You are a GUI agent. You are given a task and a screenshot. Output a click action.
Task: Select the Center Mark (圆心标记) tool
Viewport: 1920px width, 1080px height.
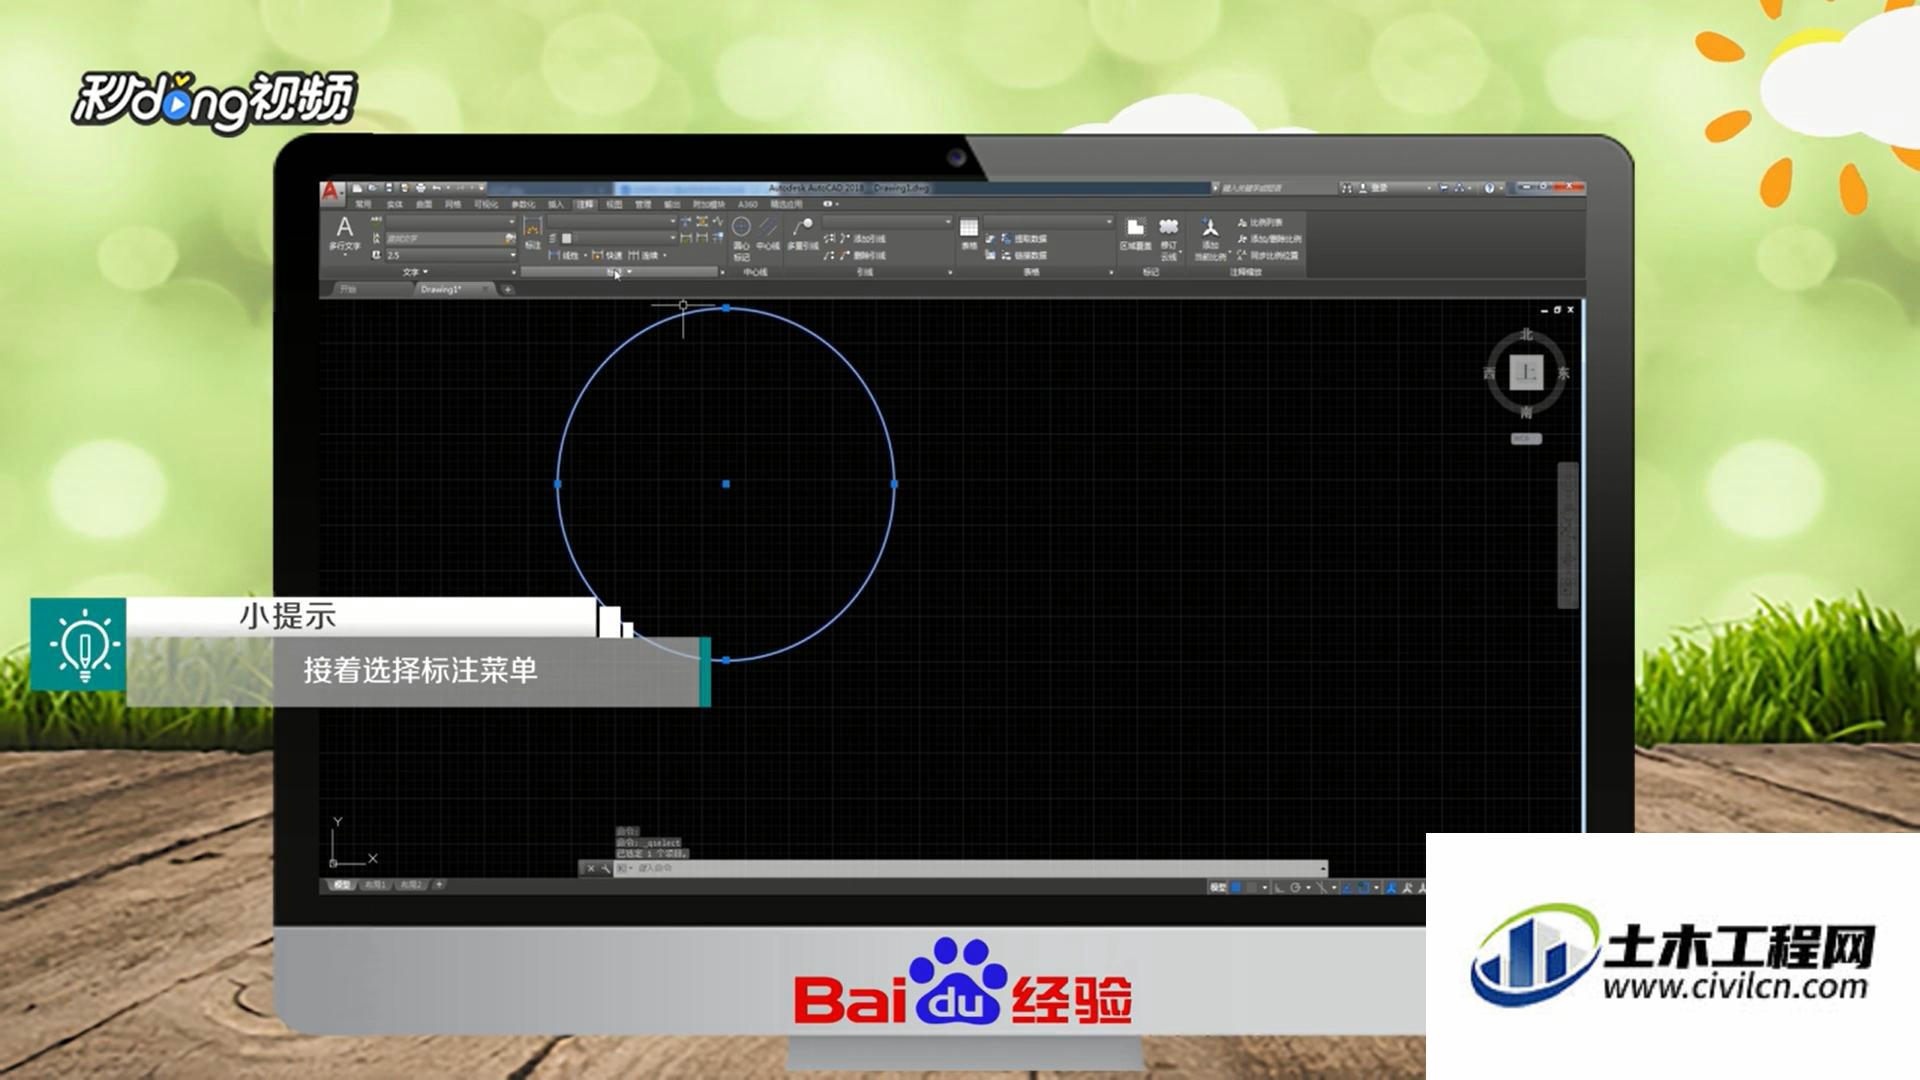(741, 238)
